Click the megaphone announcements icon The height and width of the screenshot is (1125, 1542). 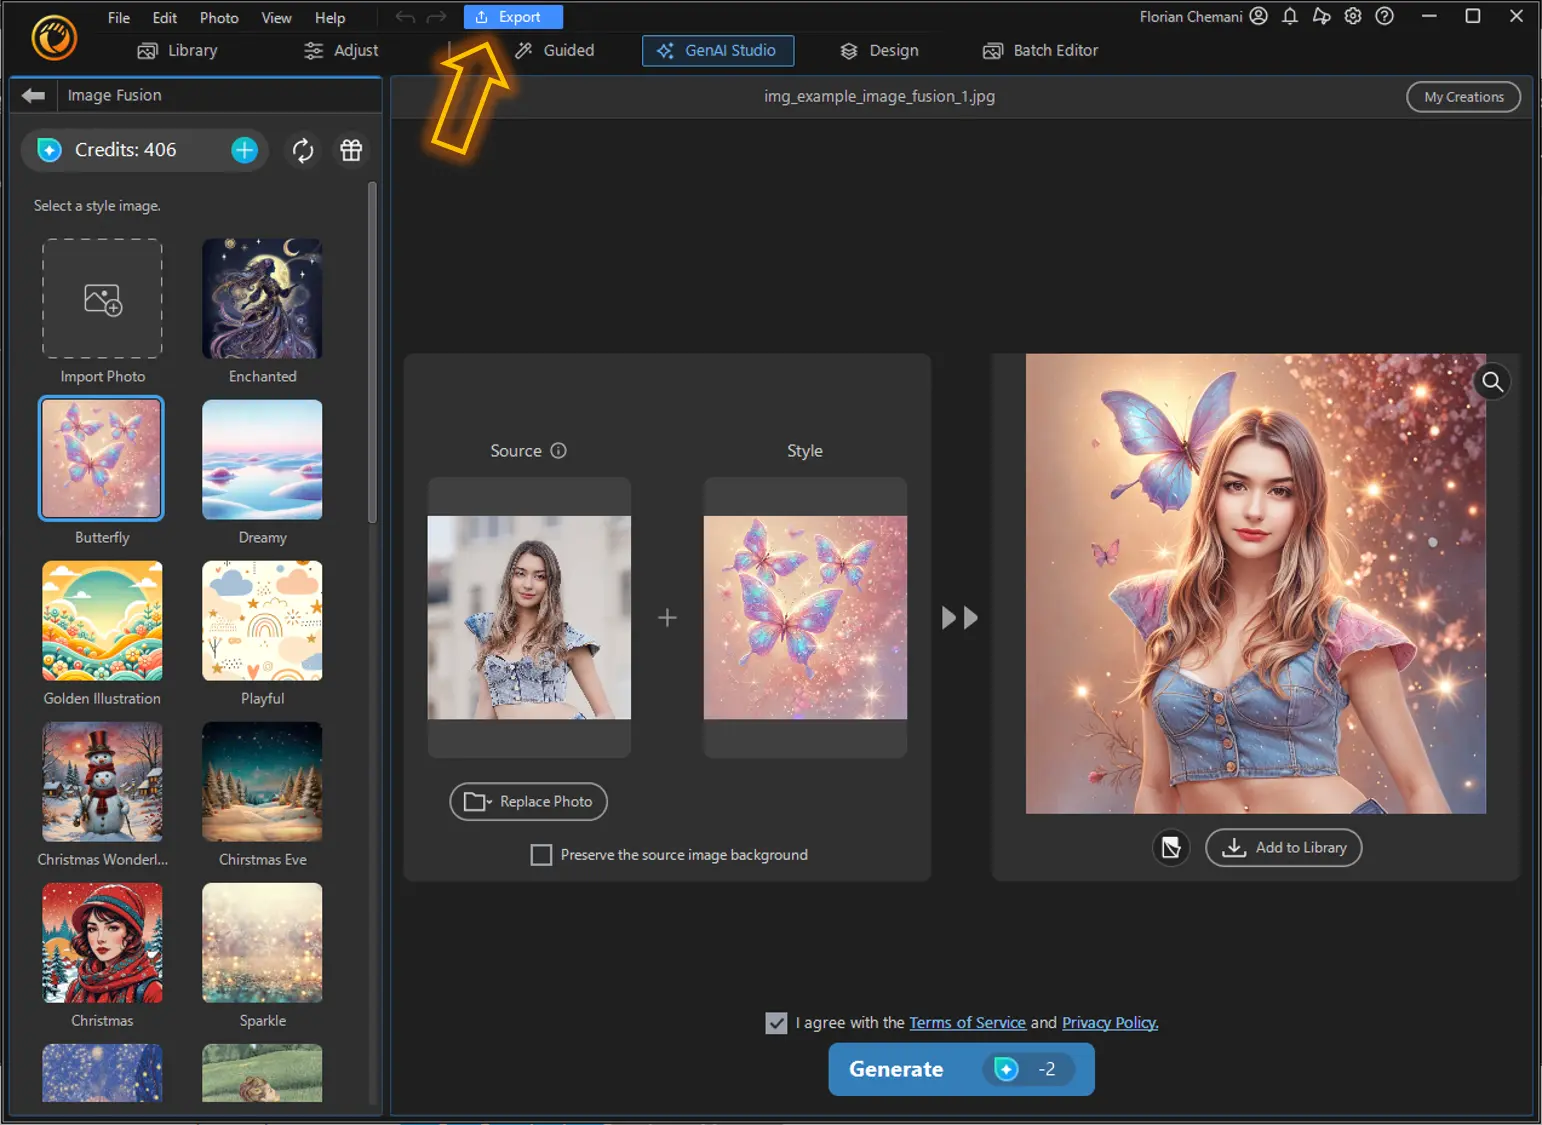point(1321,16)
